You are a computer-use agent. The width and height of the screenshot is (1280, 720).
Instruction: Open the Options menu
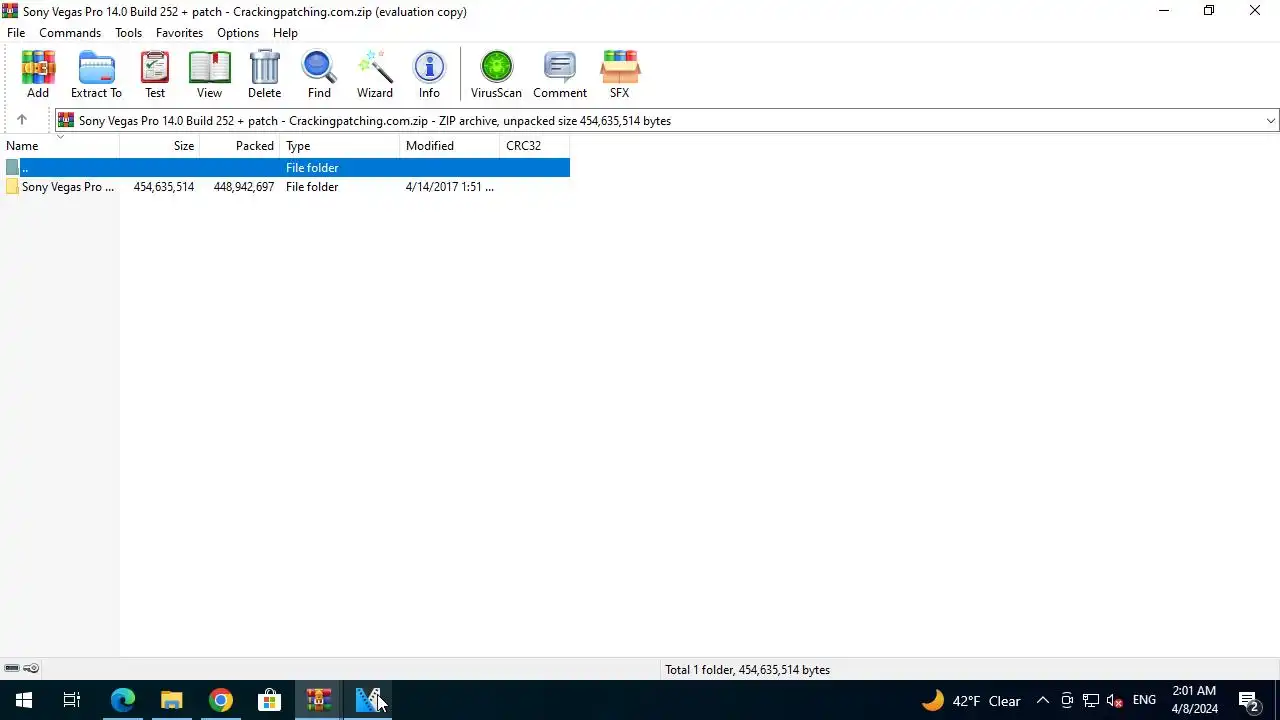pos(238,32)
